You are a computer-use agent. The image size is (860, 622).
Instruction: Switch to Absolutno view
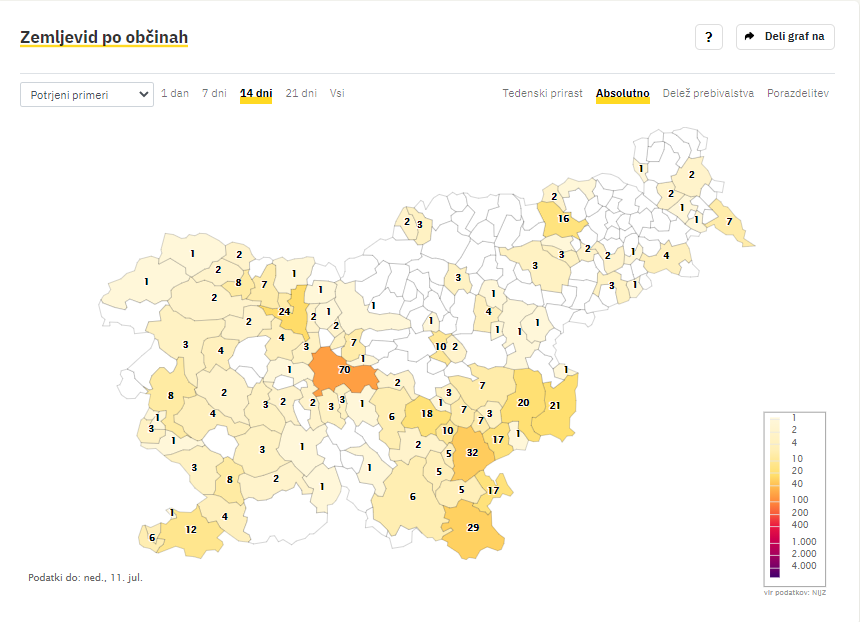coord(623,93)
